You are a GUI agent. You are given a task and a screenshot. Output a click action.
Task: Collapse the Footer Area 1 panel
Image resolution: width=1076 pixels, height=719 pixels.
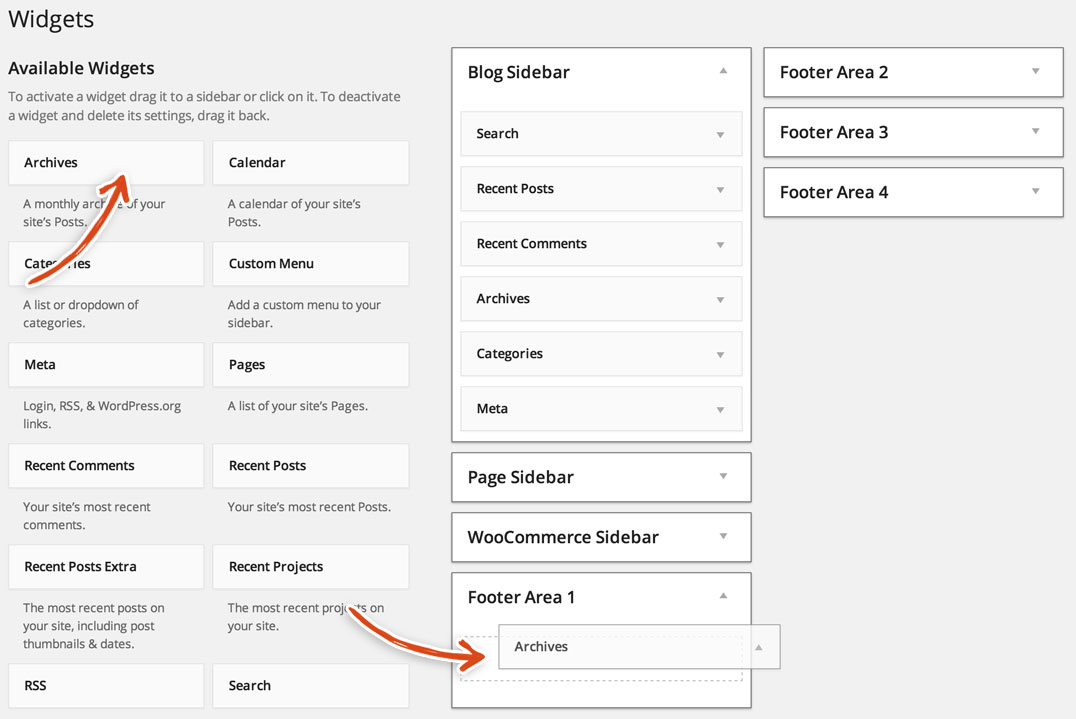[x=723, y=596]
